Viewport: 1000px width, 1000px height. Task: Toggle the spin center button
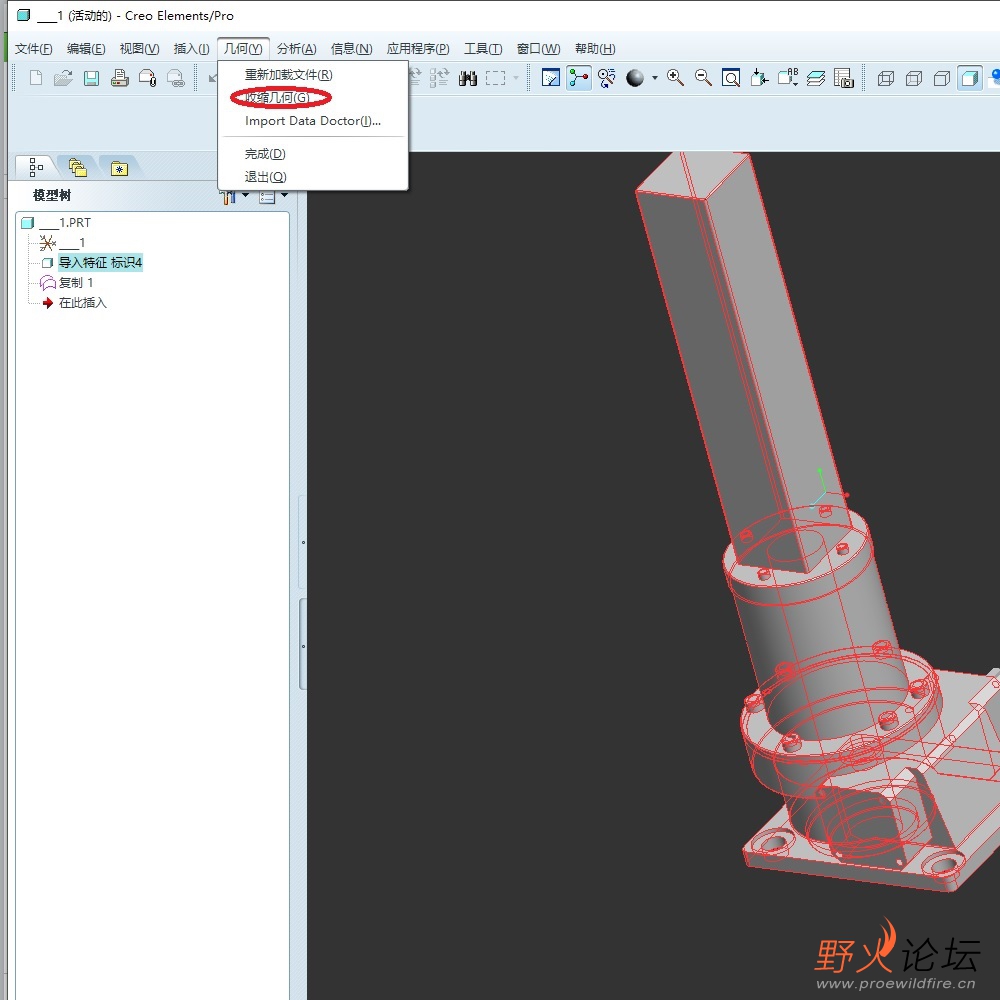[579, 78]
